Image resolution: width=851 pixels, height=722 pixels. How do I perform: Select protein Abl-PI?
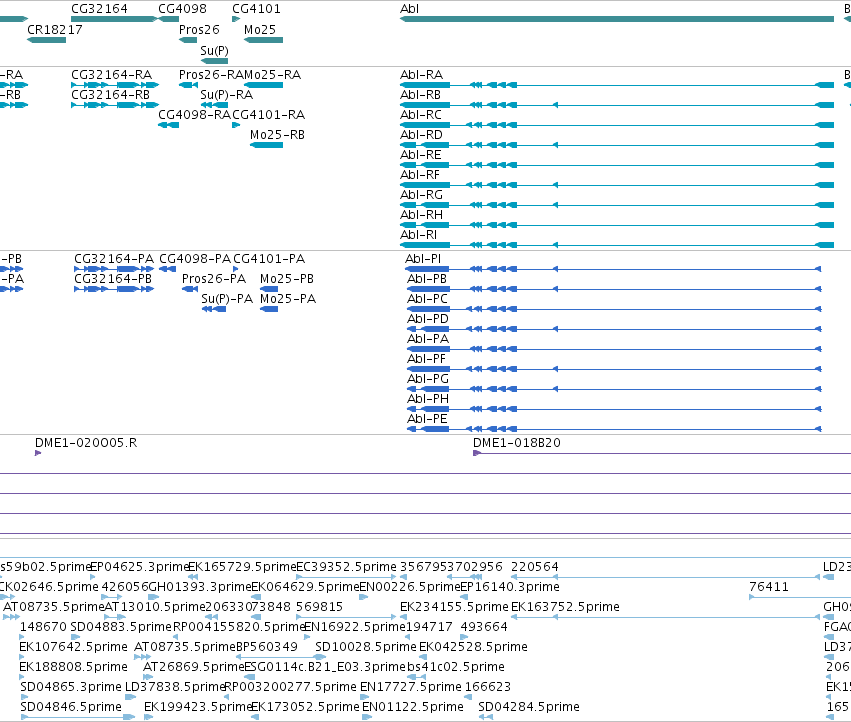(x=613, y=269)
